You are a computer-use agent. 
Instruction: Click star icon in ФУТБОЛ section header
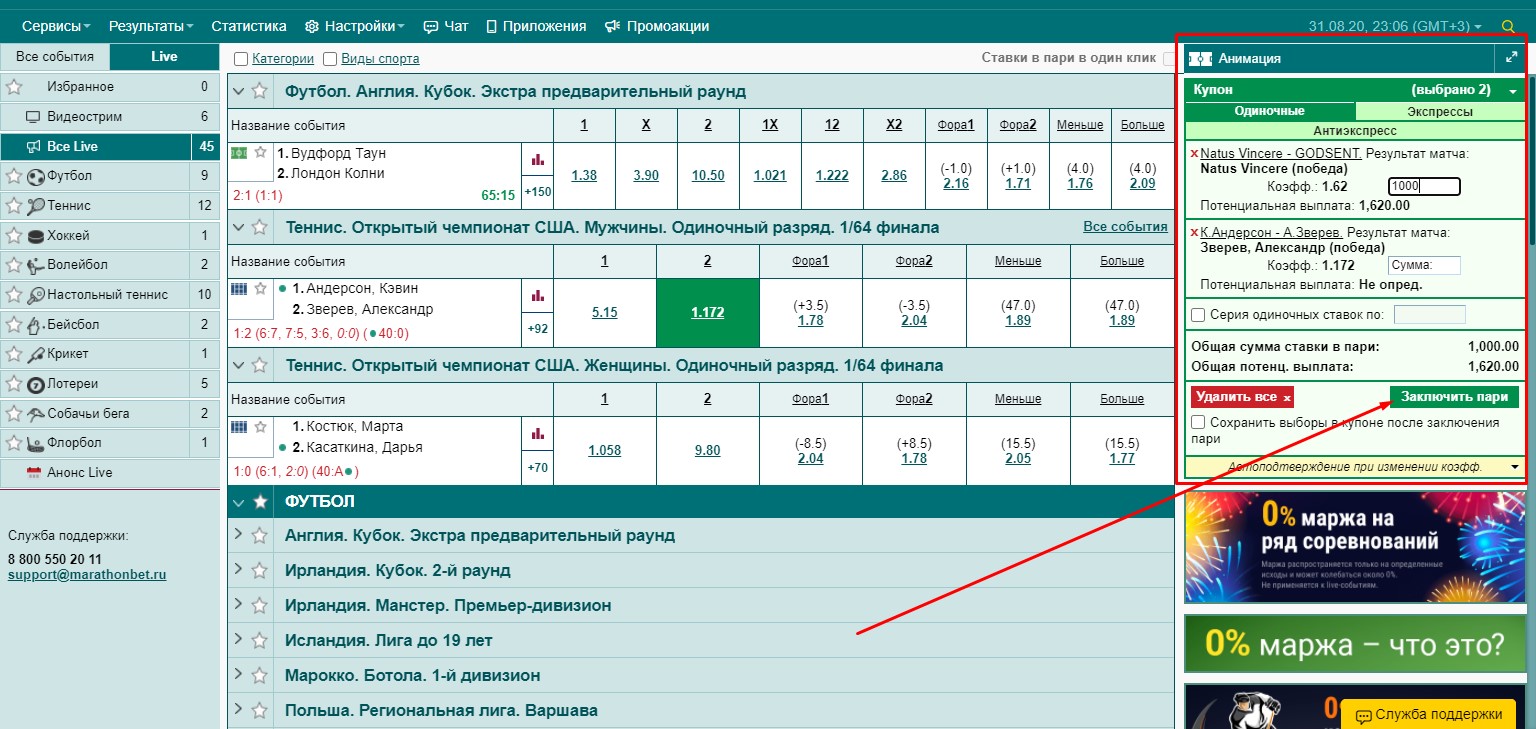(260, 501)
